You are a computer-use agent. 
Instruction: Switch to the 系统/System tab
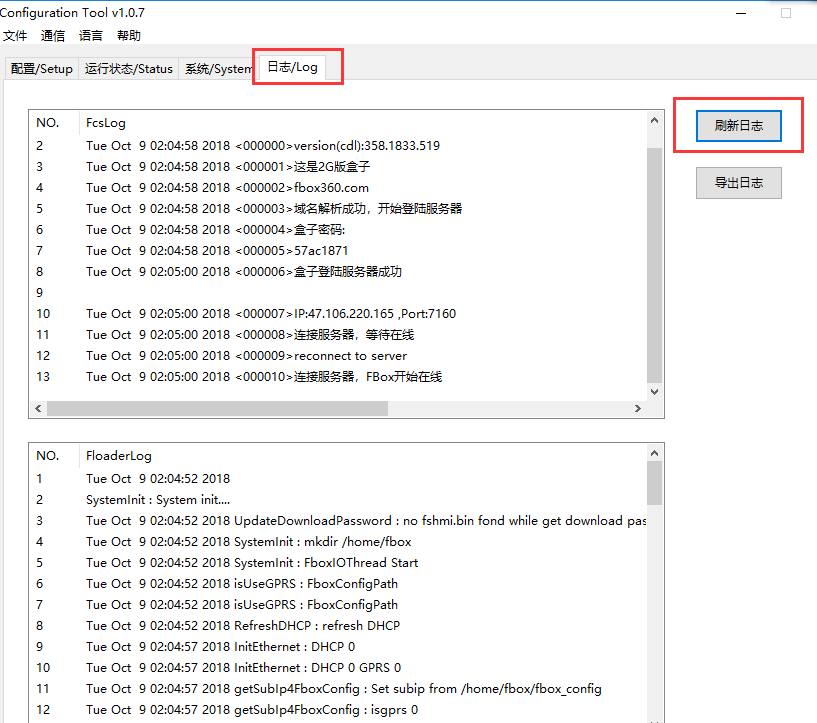click(218, 69)
